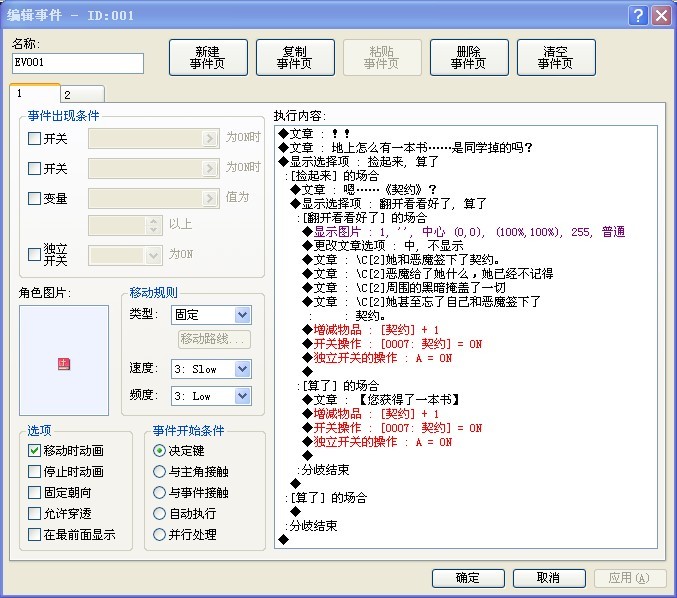
Task: Click the 变量 selector arrow
Action: point(210,198)
